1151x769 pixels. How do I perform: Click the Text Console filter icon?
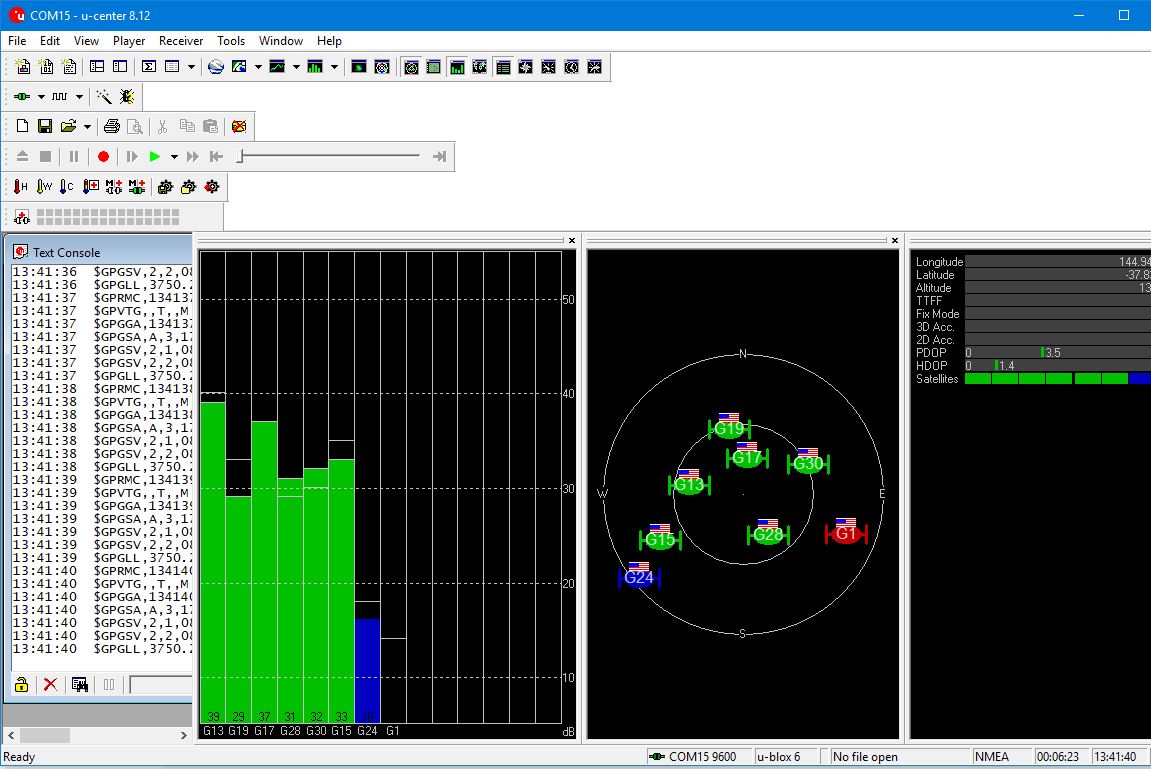(79, 685)
